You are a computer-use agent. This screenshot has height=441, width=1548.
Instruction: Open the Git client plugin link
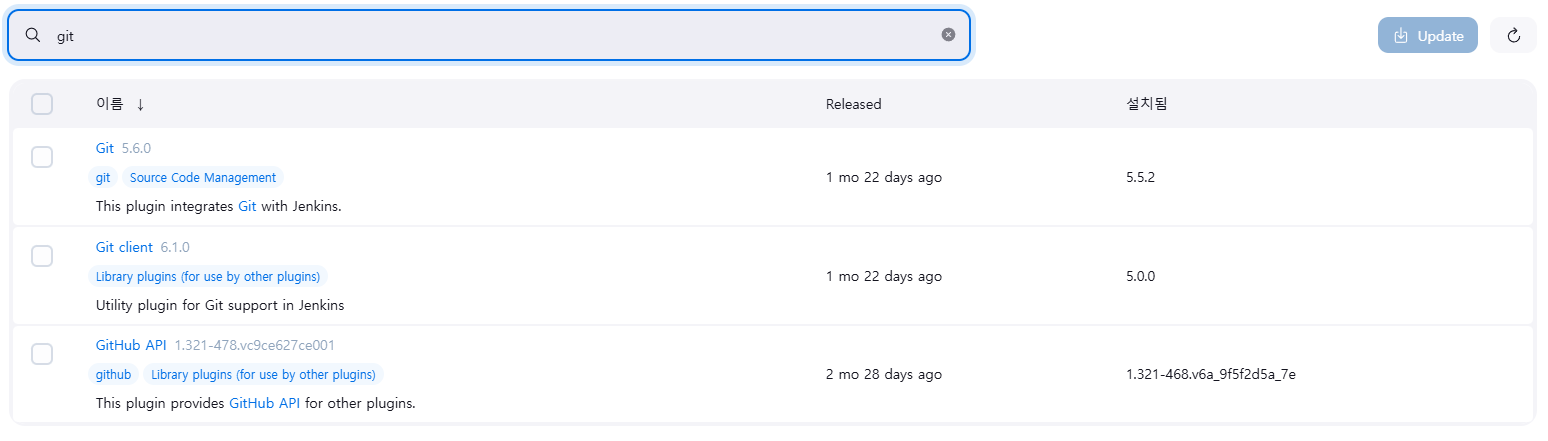[x=124, y=247]
